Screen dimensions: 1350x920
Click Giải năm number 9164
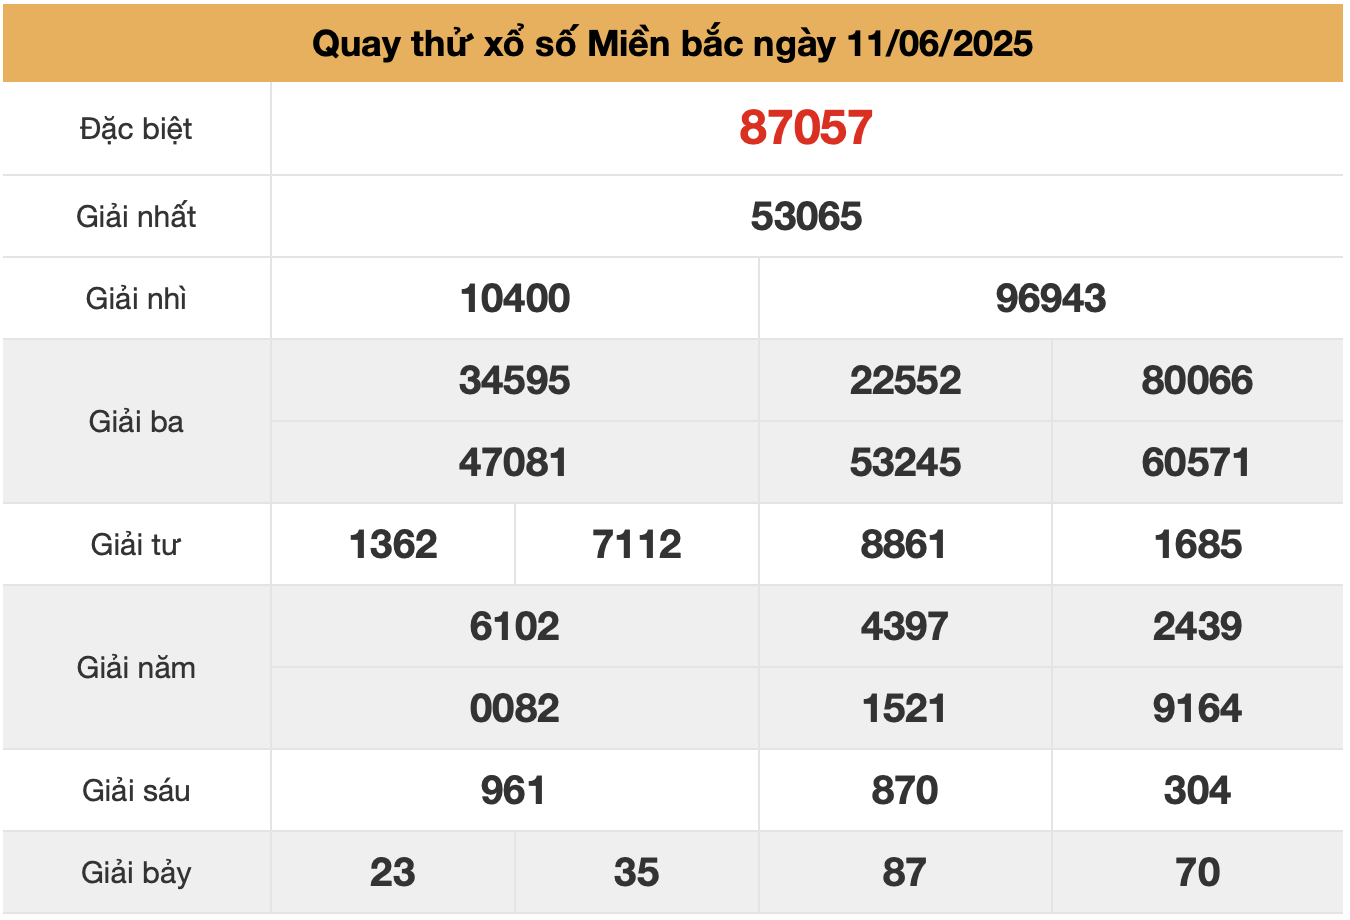[1197, 708]
